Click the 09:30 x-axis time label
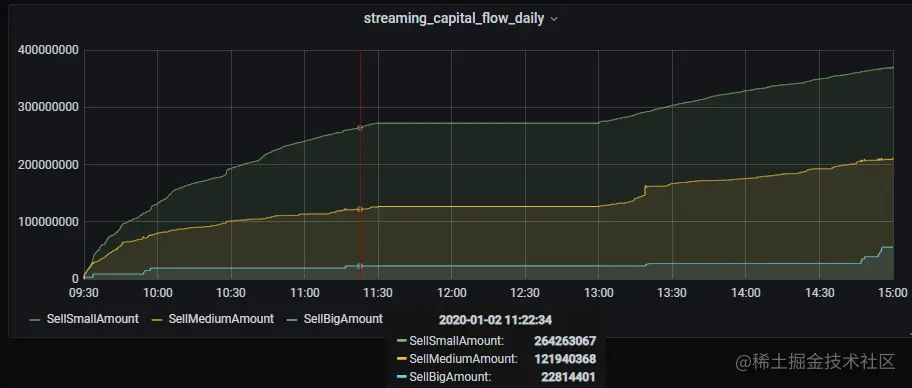Viewport: 912px width, 388px height. tap(84, 293)
